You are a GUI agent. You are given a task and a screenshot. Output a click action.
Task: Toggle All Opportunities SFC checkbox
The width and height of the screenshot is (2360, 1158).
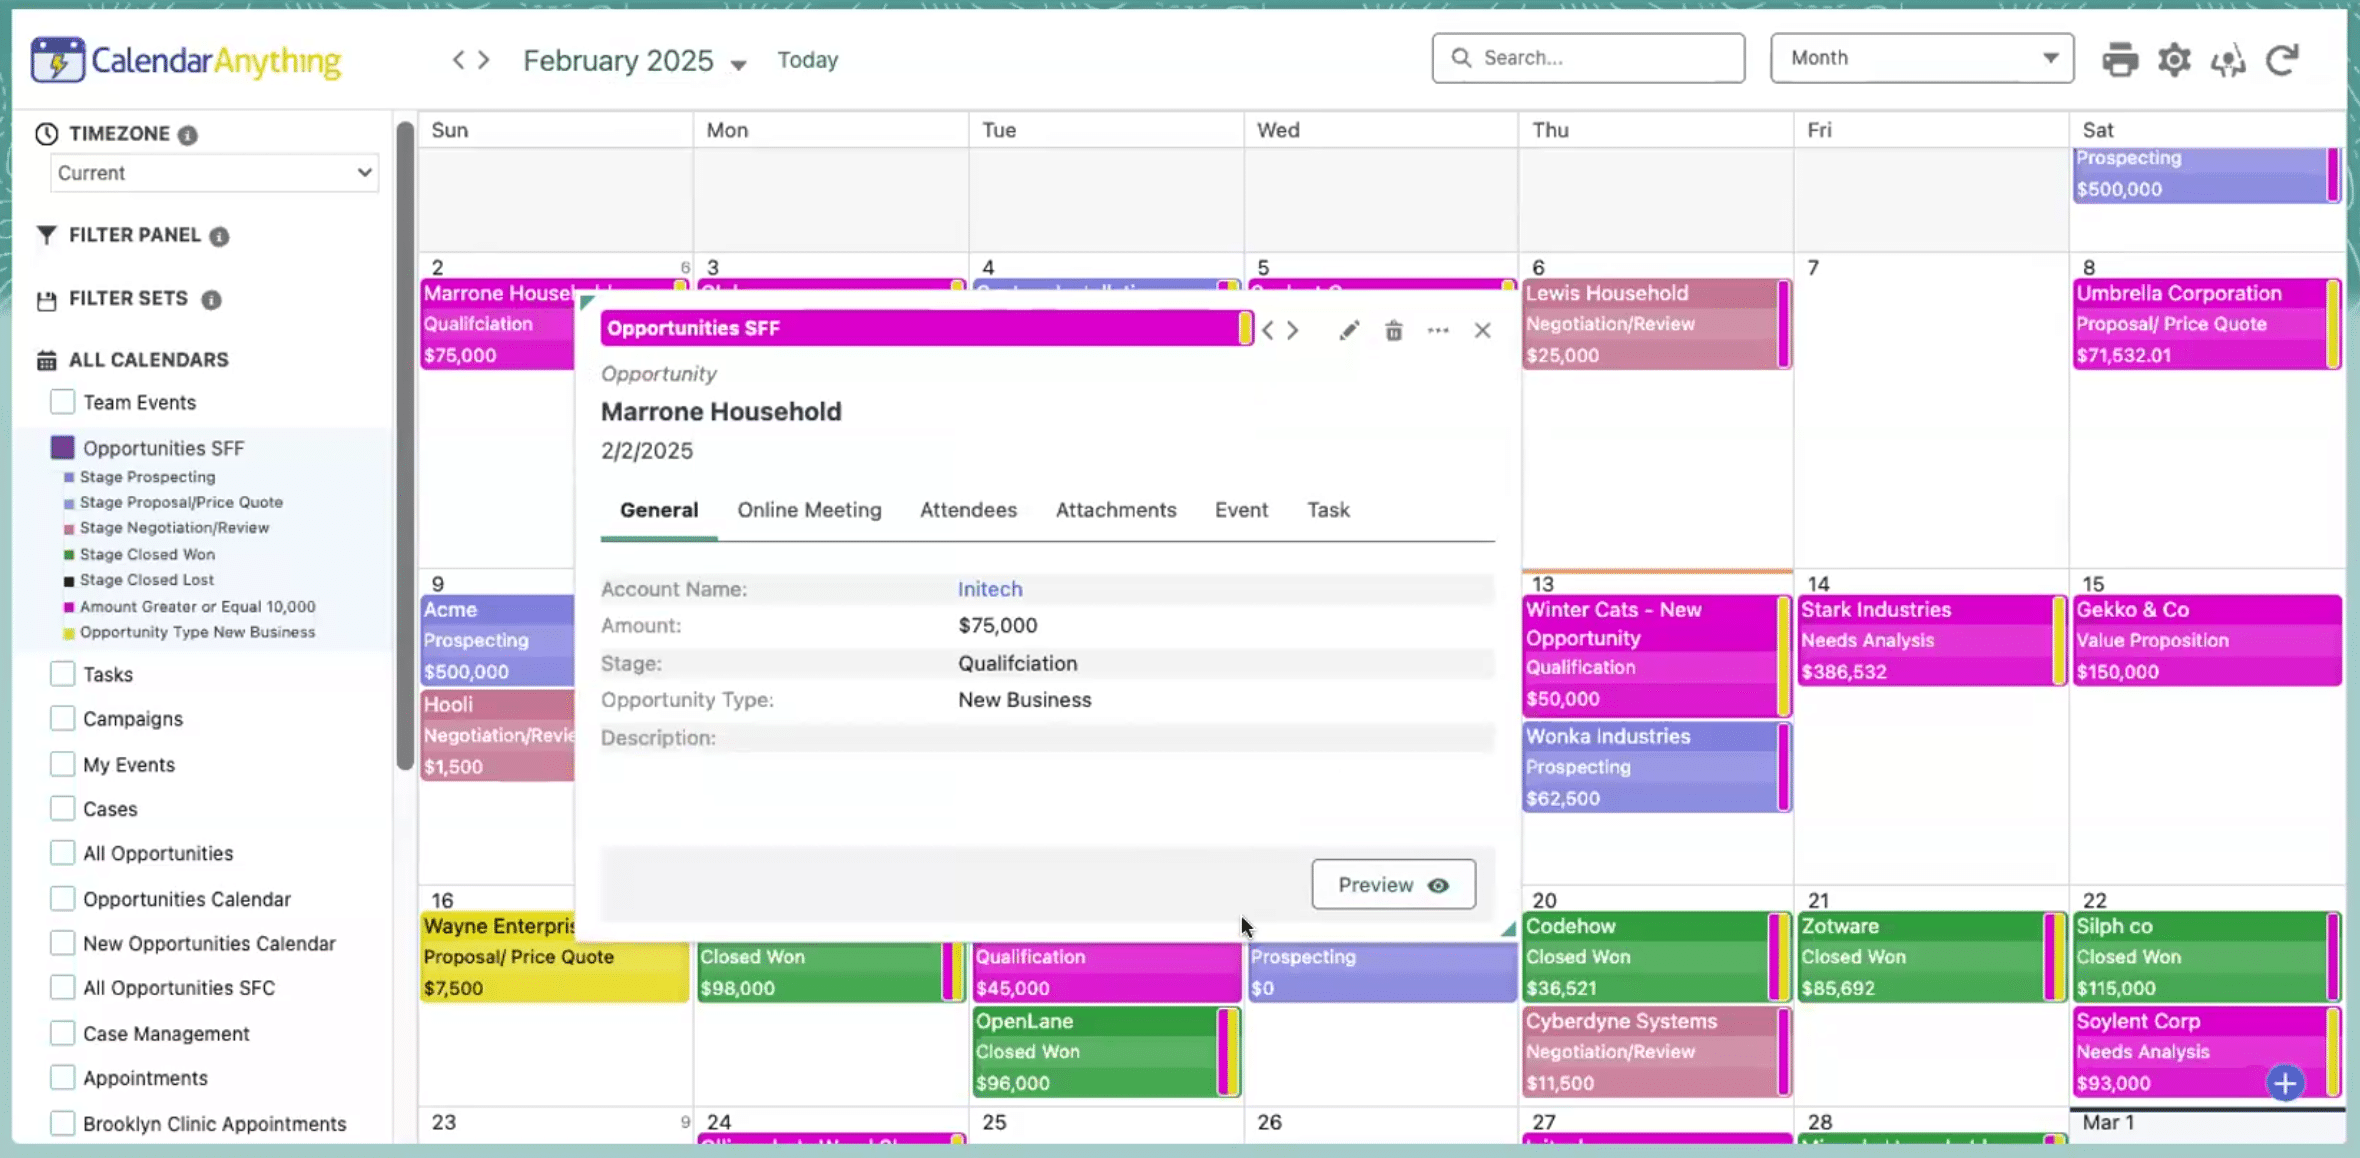pos(62,987)
